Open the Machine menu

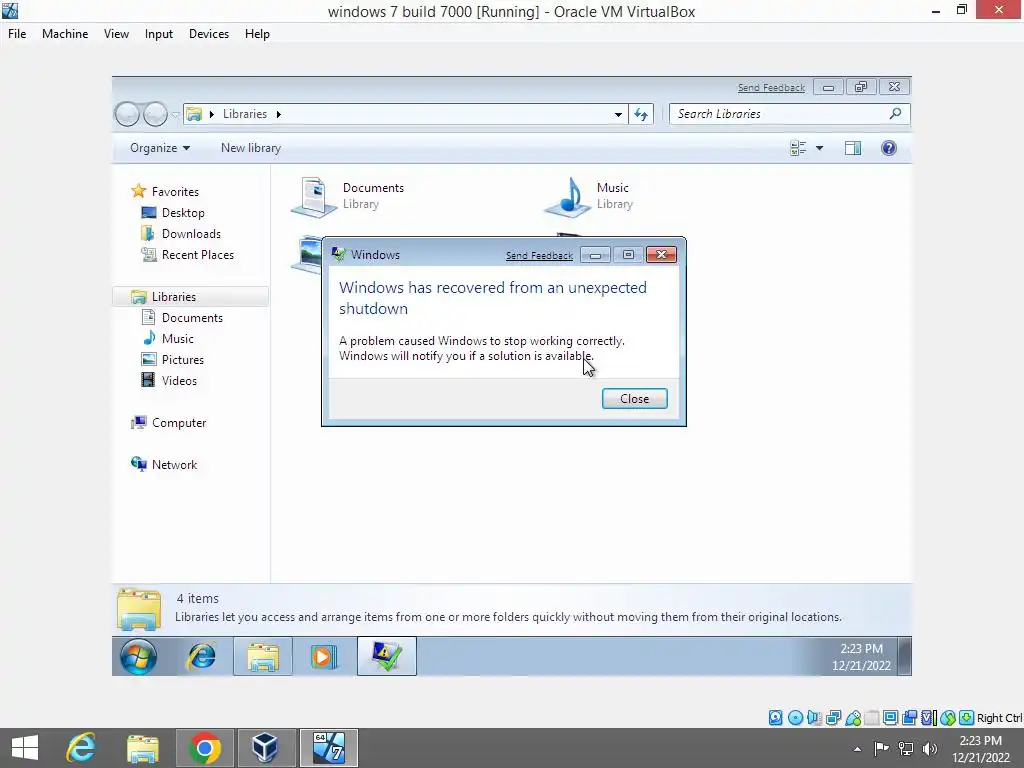point(65,34)
